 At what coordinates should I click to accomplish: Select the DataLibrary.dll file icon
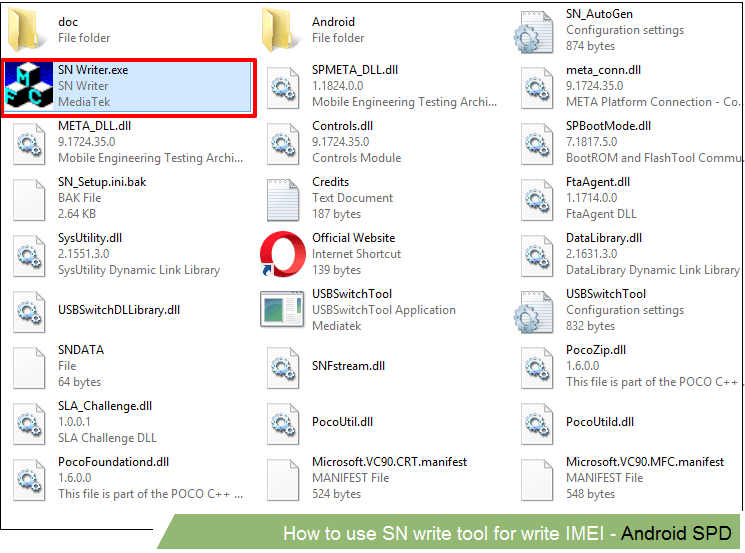pyautogui.click(x=537, y=256)
